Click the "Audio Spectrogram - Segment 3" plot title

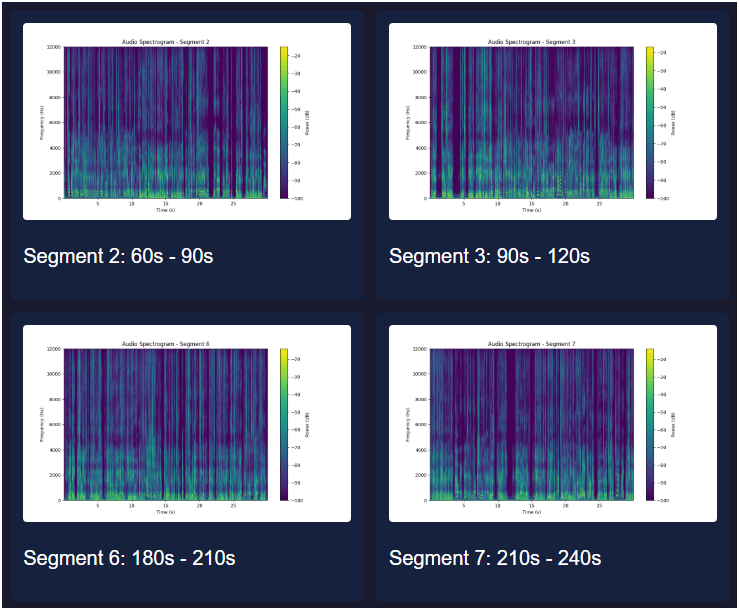(532, 42)
